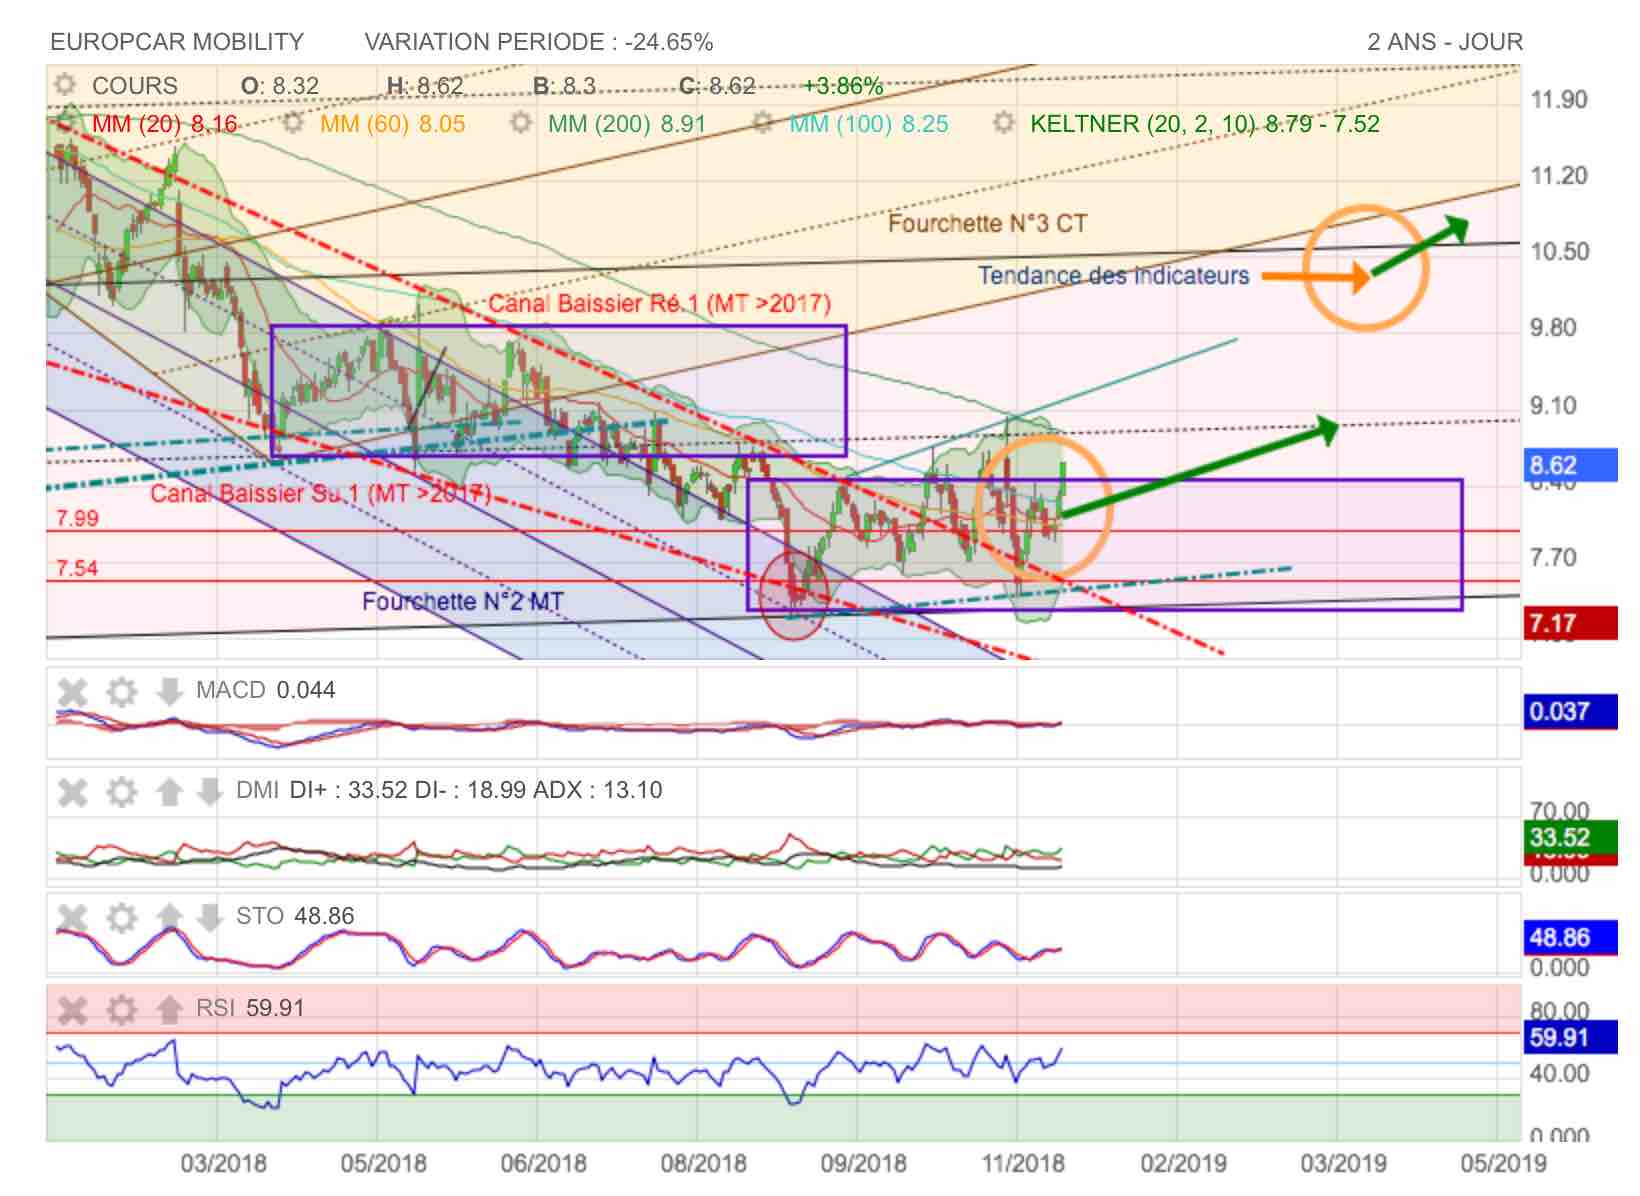Click the low value B: 8.3
The image size is (1640, 1196).
(564, 86)
